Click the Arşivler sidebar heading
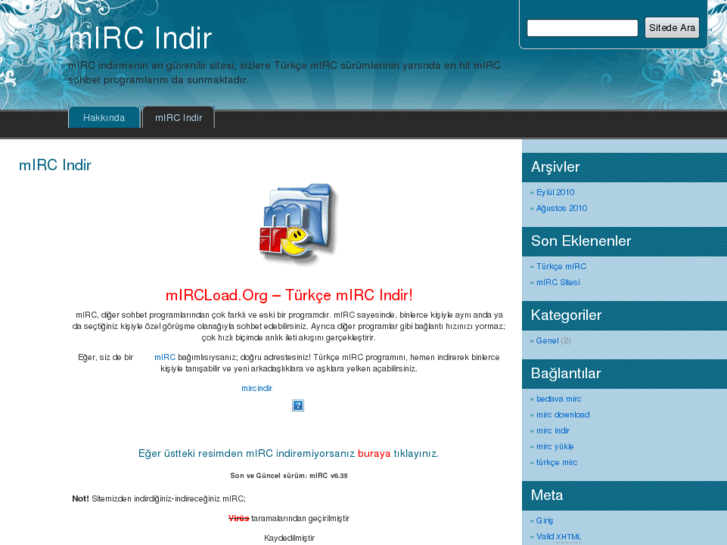The image size is (727, 545). pos(555,167)
